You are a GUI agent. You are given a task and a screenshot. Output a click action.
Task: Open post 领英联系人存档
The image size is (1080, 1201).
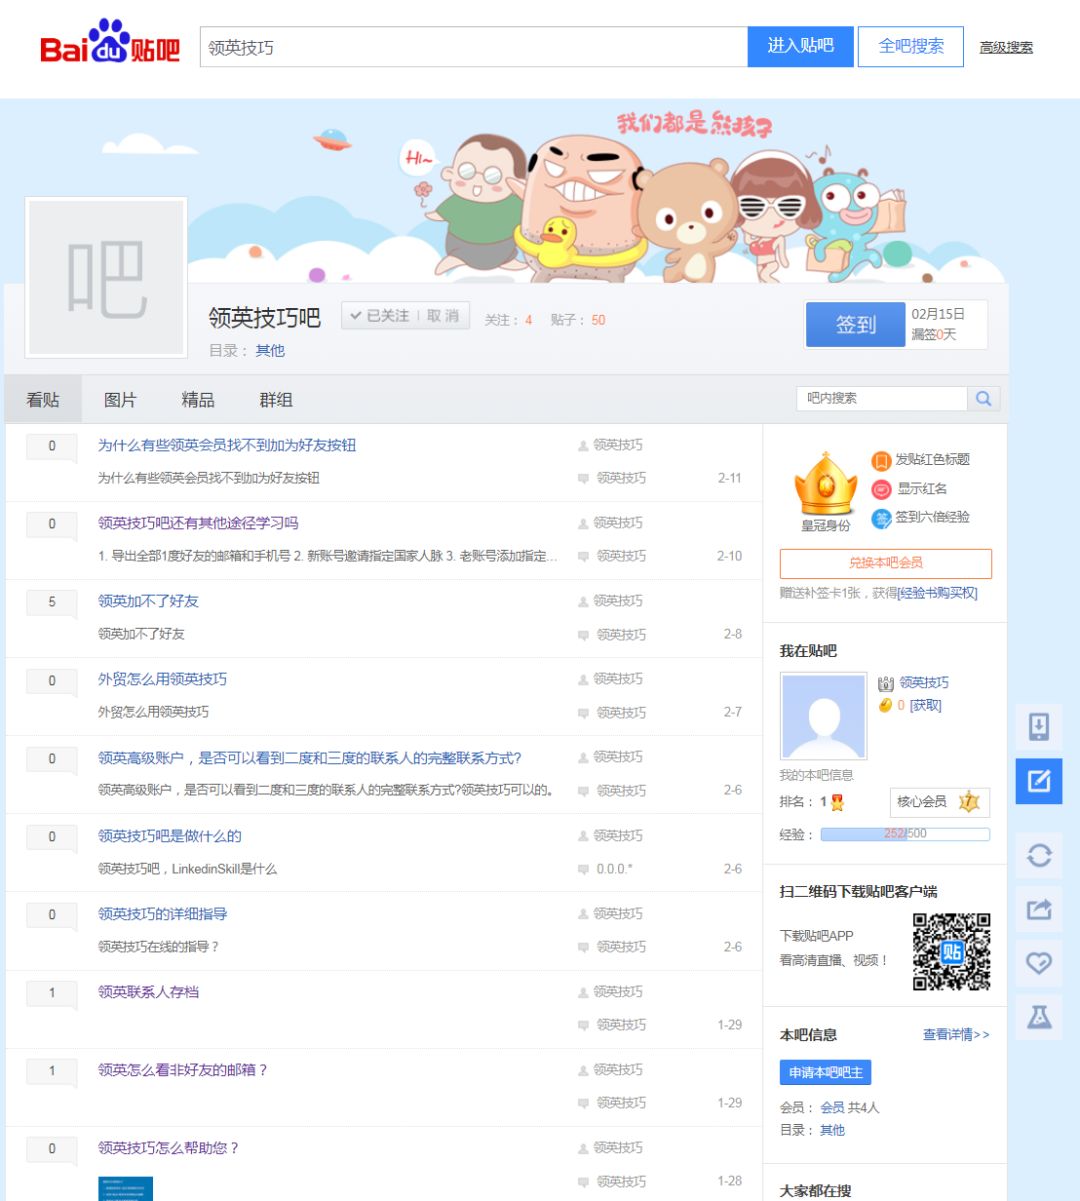148,992
